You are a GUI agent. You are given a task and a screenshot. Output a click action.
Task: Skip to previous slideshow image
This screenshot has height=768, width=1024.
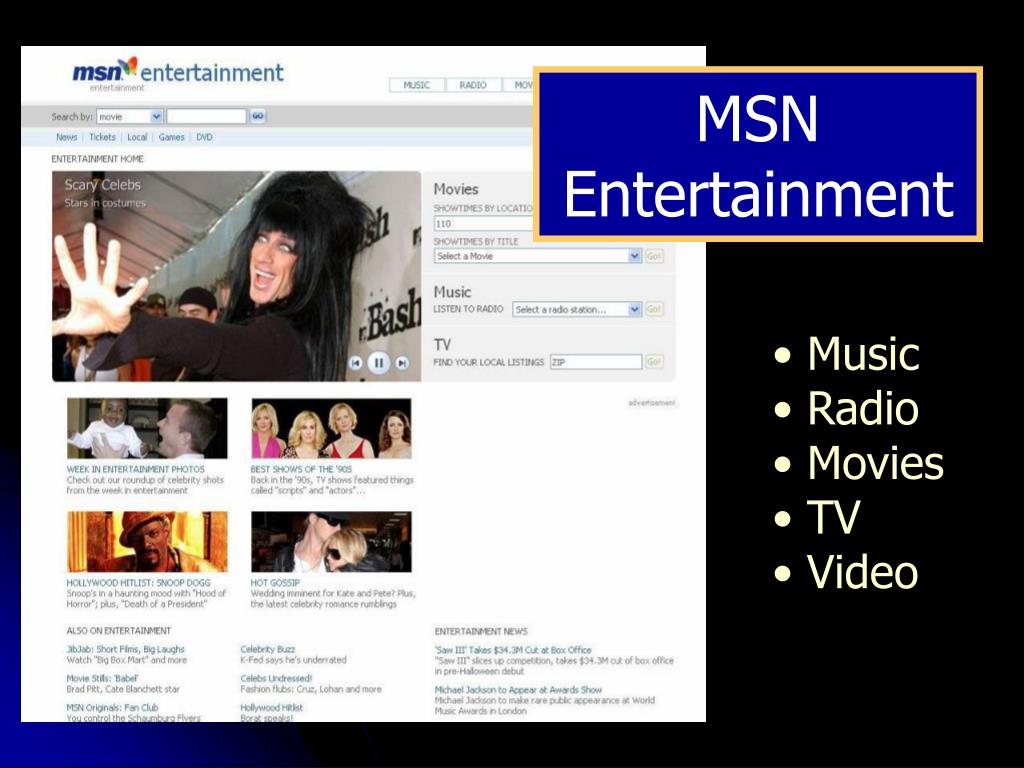click(x=355, y=363)
